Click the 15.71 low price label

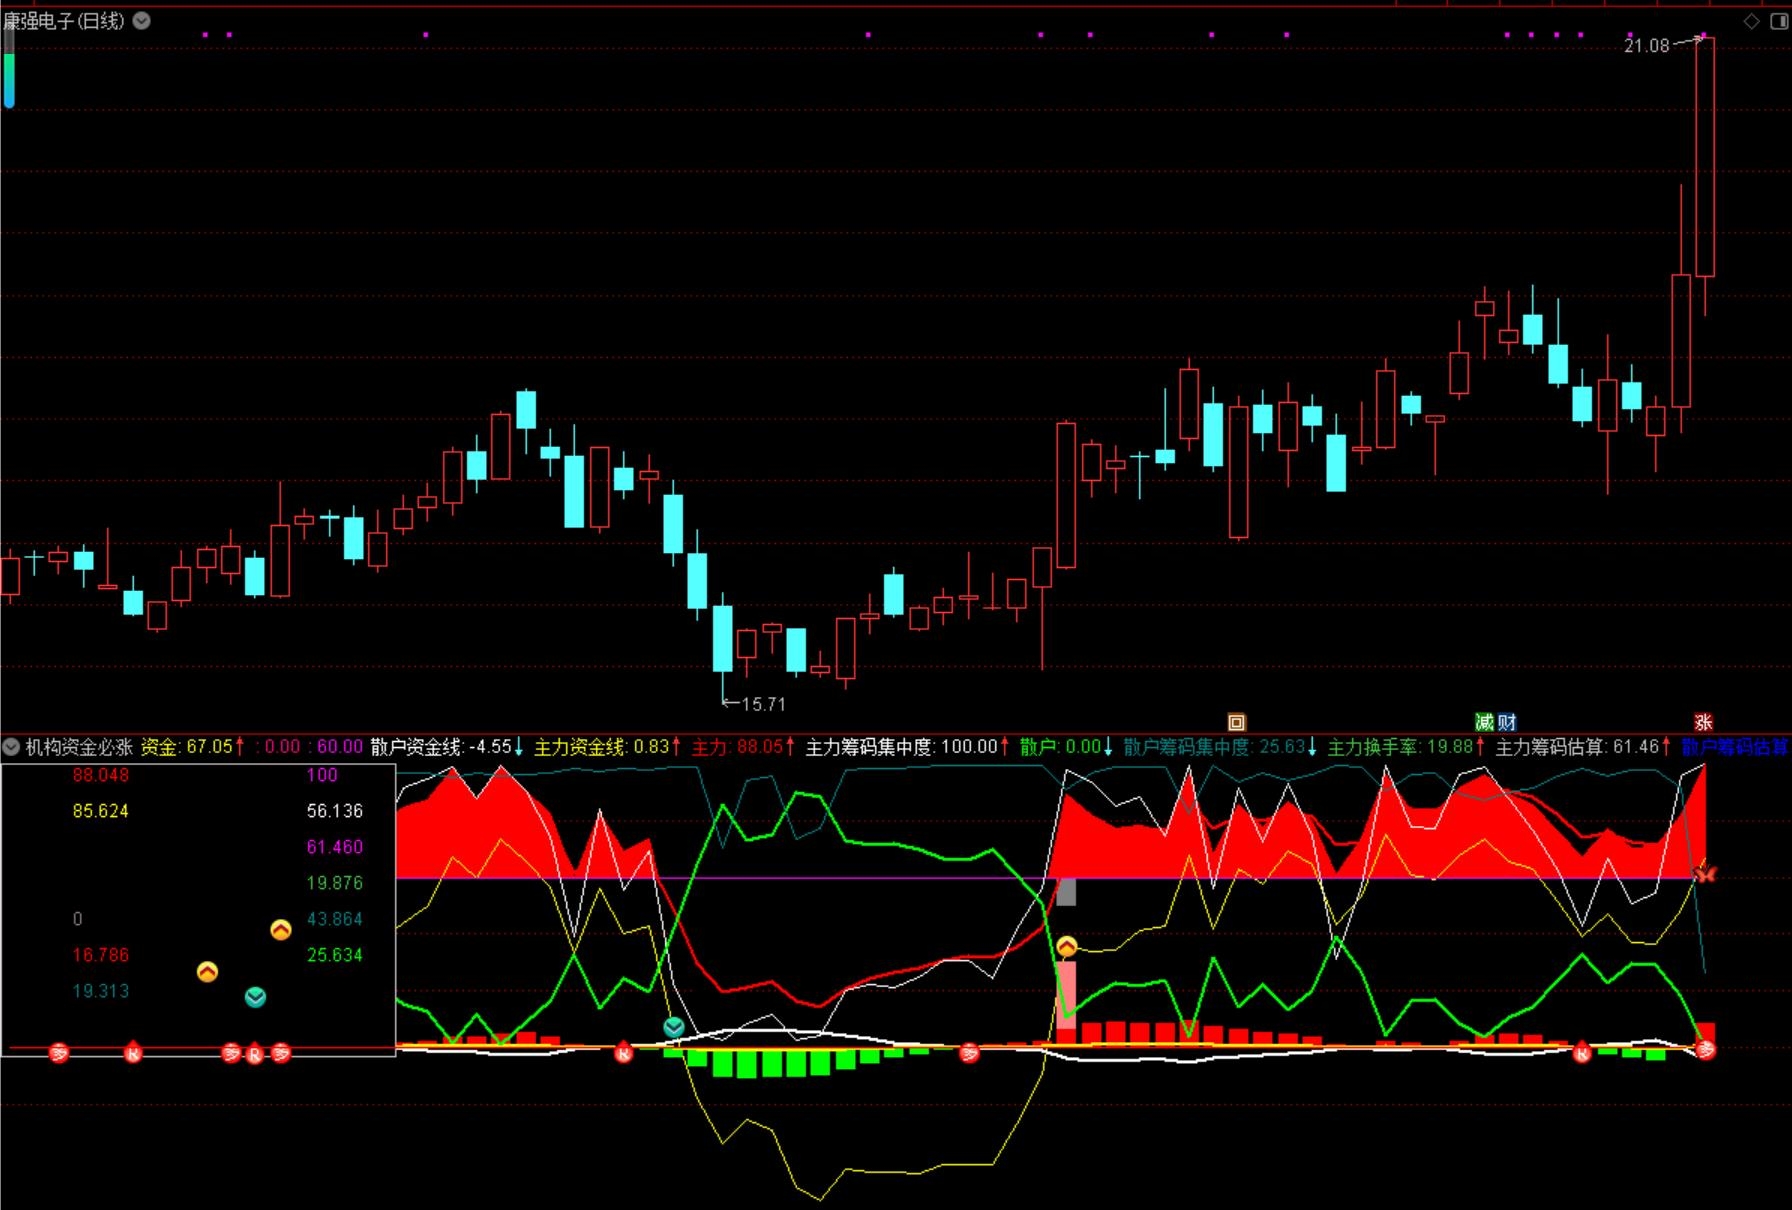click(x=764, y=704)
